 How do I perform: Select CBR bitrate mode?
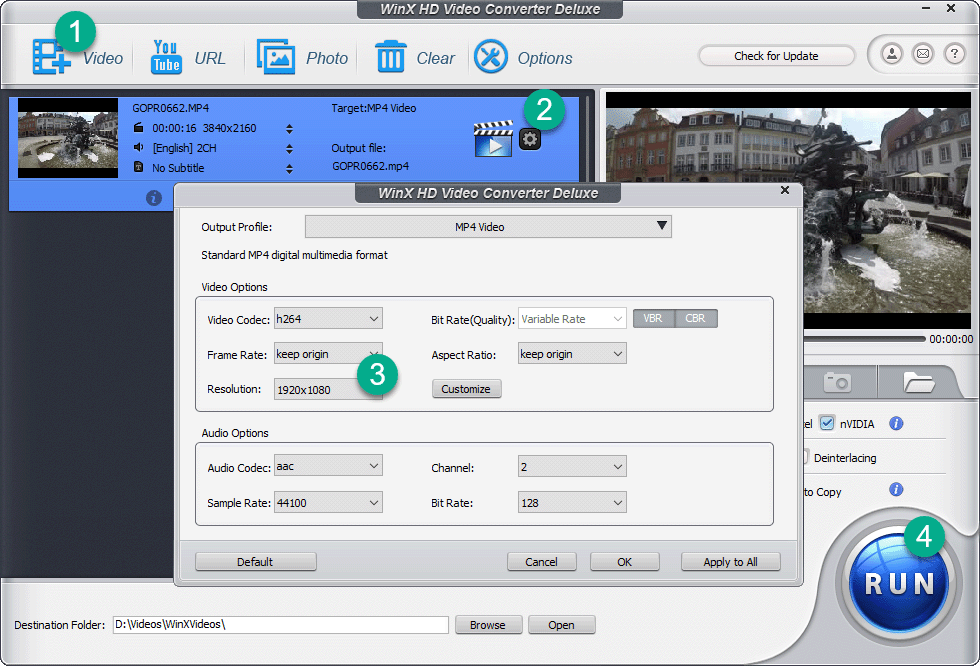[696, 319]
